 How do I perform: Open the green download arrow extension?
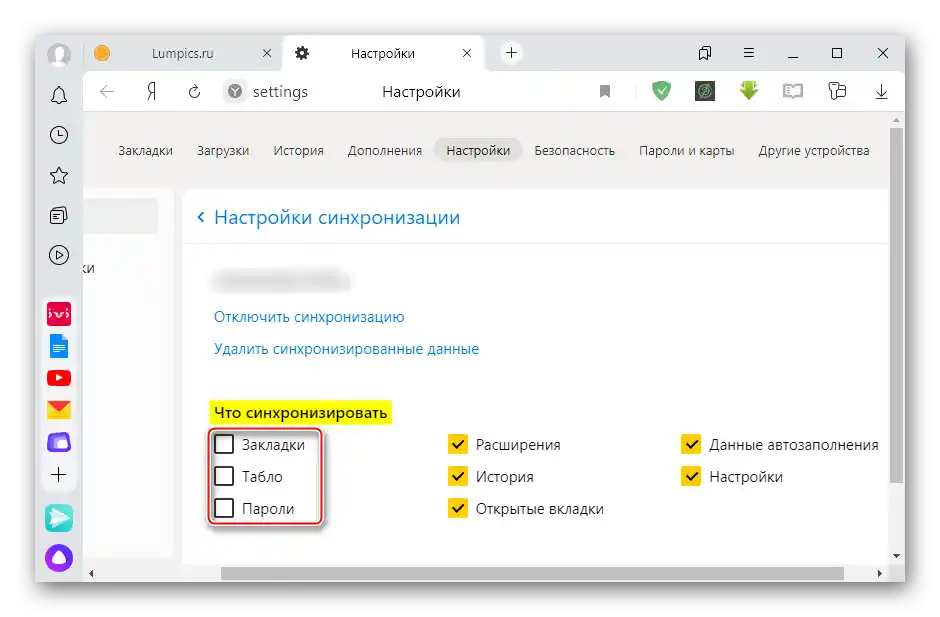tap(749, 91)
